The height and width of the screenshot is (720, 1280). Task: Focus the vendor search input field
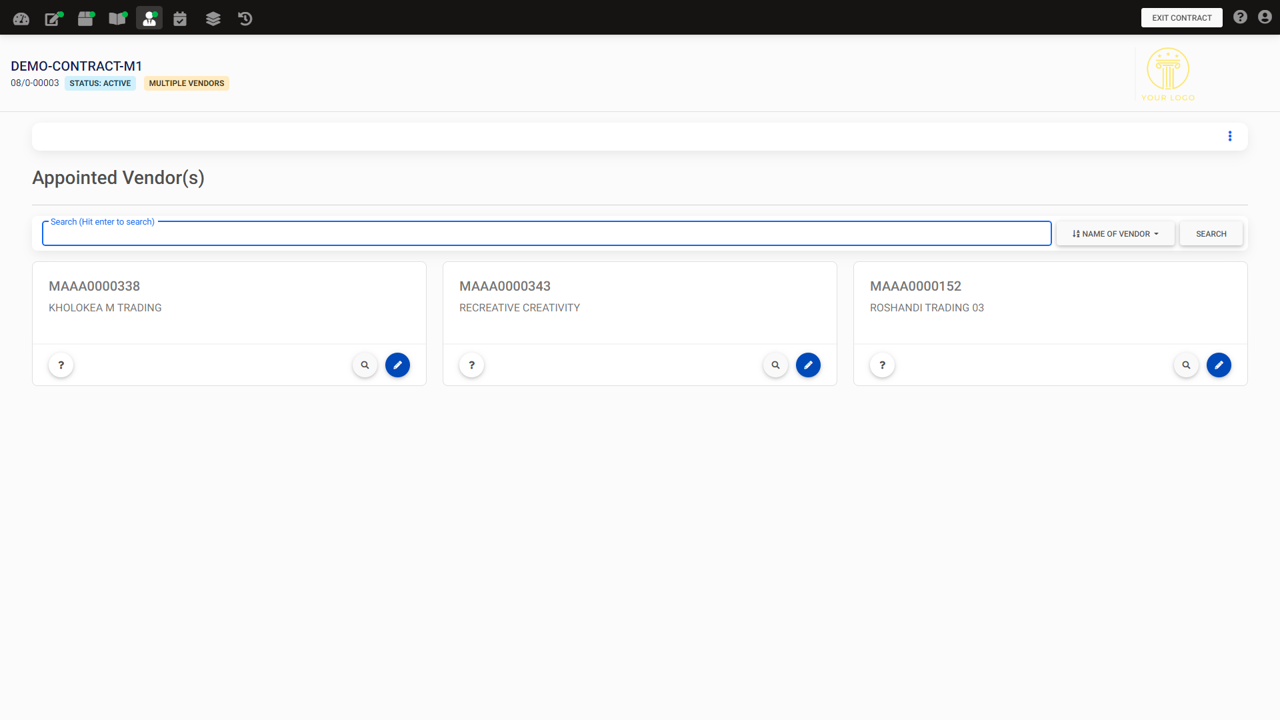point(546,234)
